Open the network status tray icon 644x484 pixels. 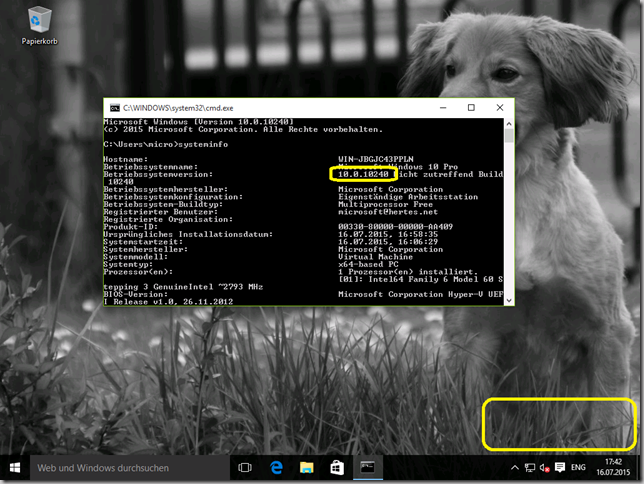(530, 468)
